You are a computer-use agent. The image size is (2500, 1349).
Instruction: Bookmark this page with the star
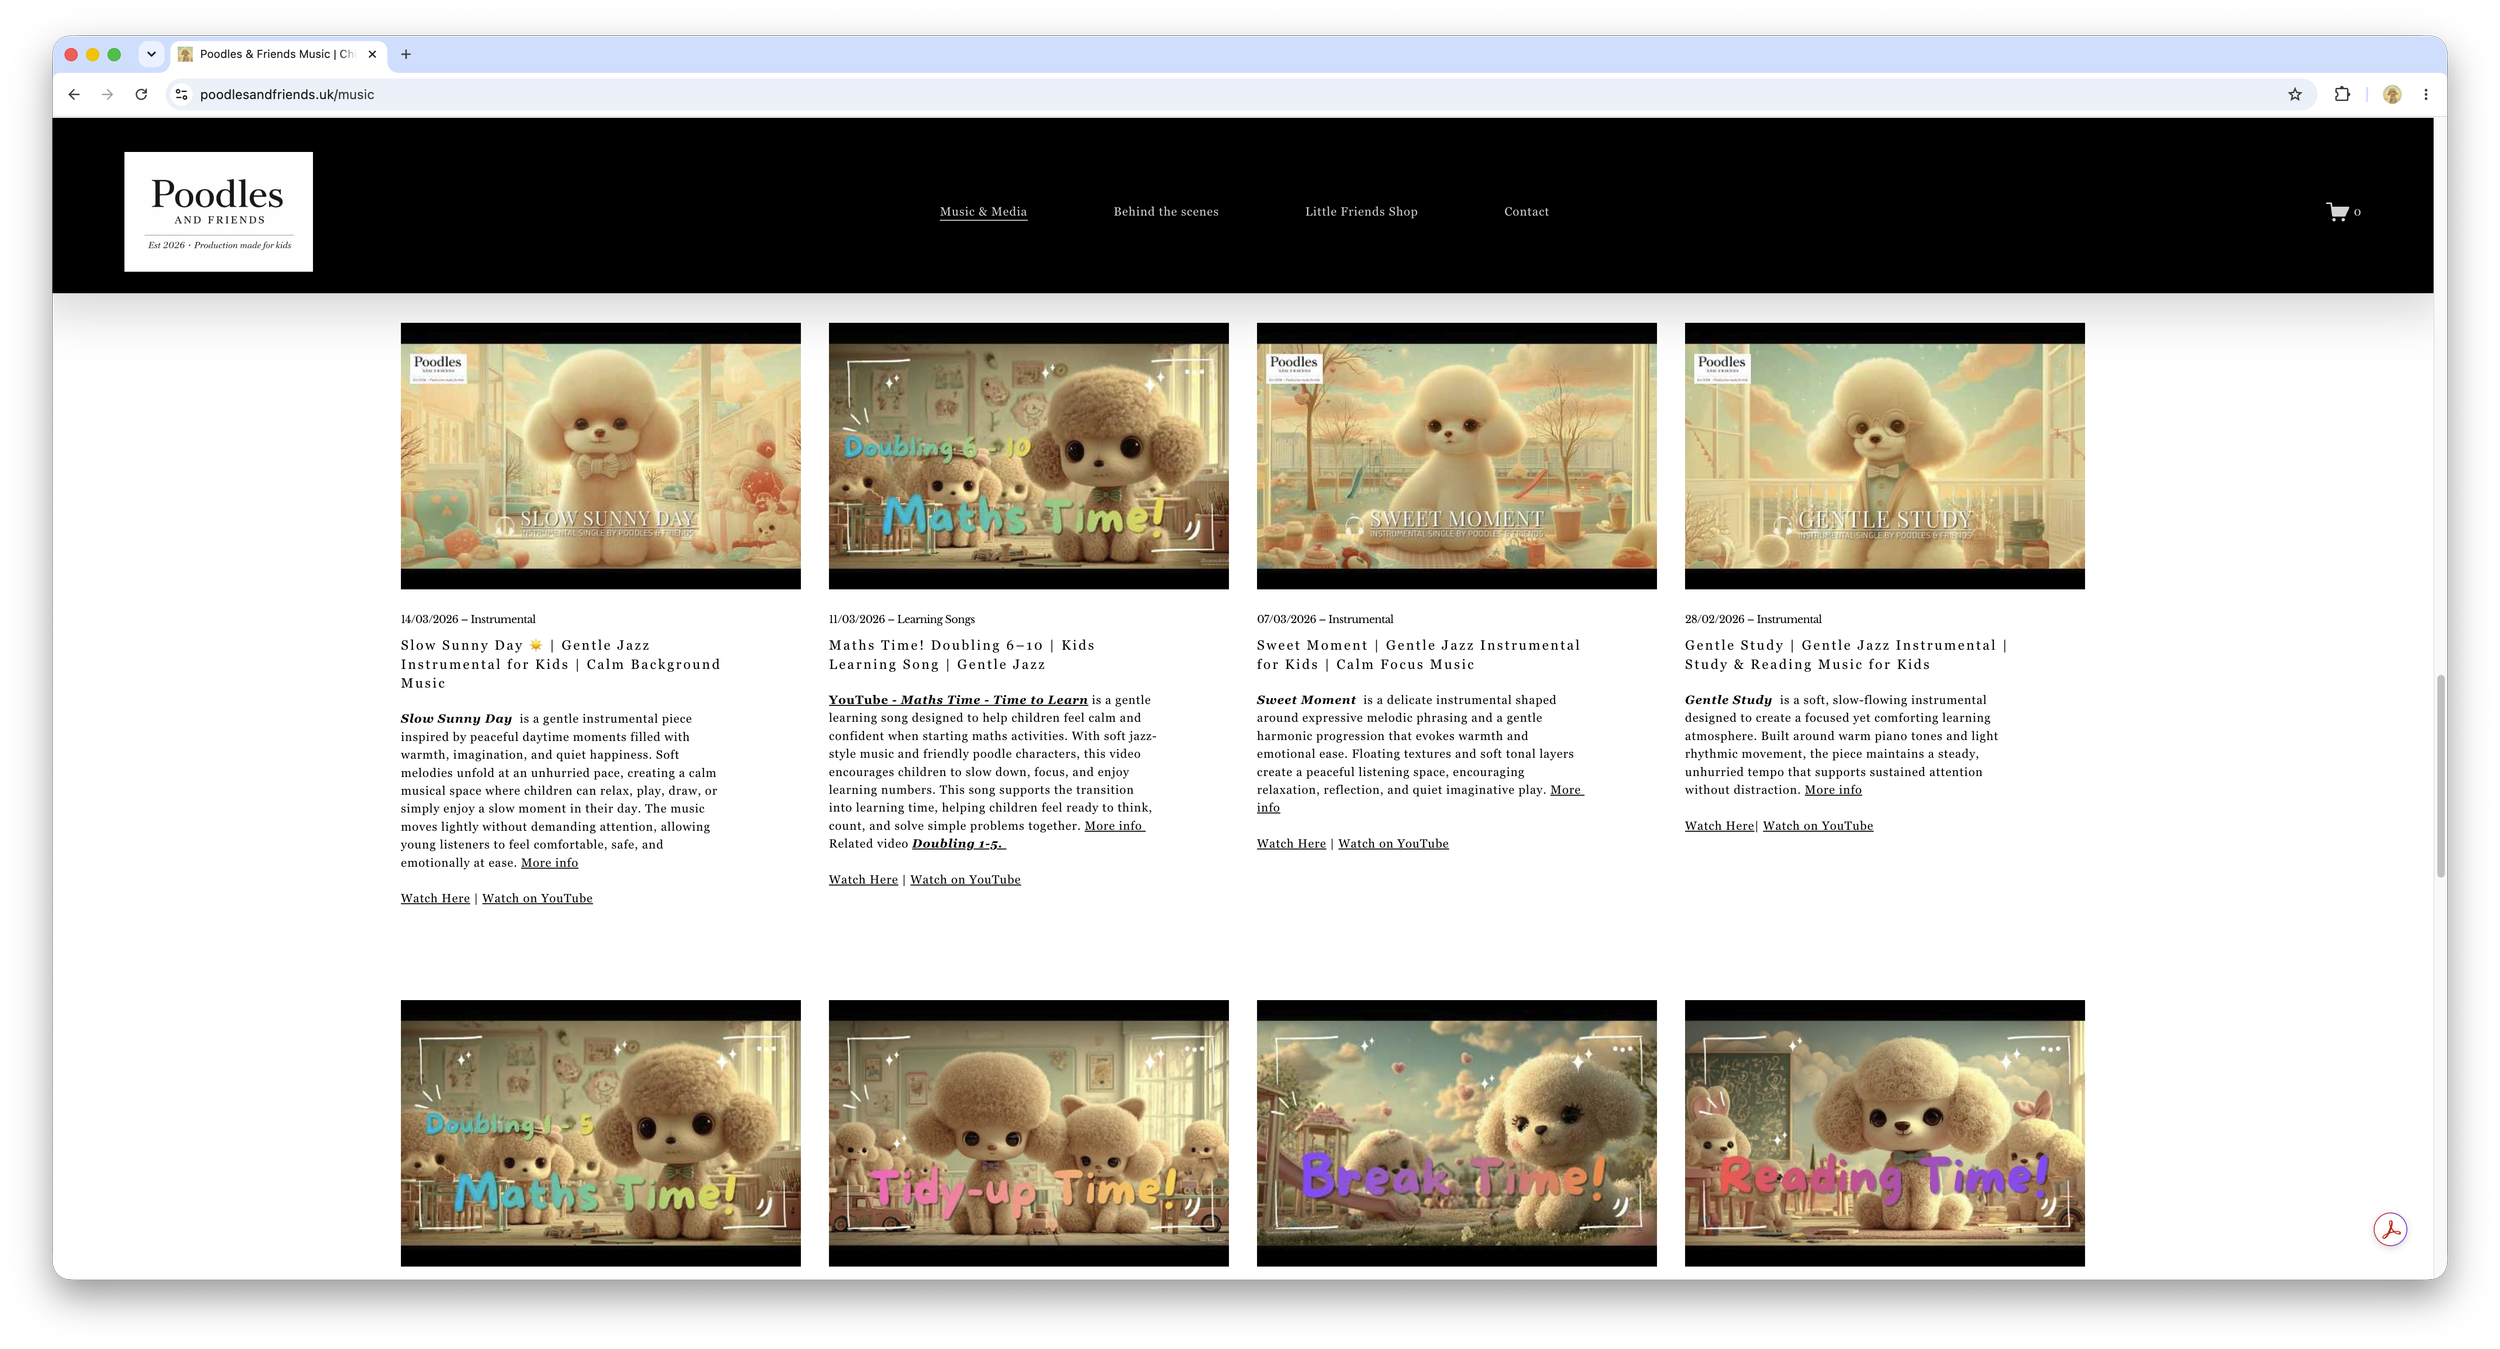pos(2295,94)
